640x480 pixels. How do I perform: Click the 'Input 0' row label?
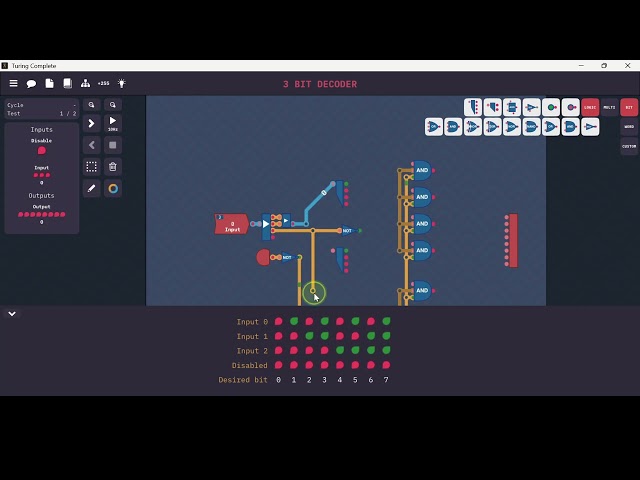pyautogui.click(x=252, y=322)
